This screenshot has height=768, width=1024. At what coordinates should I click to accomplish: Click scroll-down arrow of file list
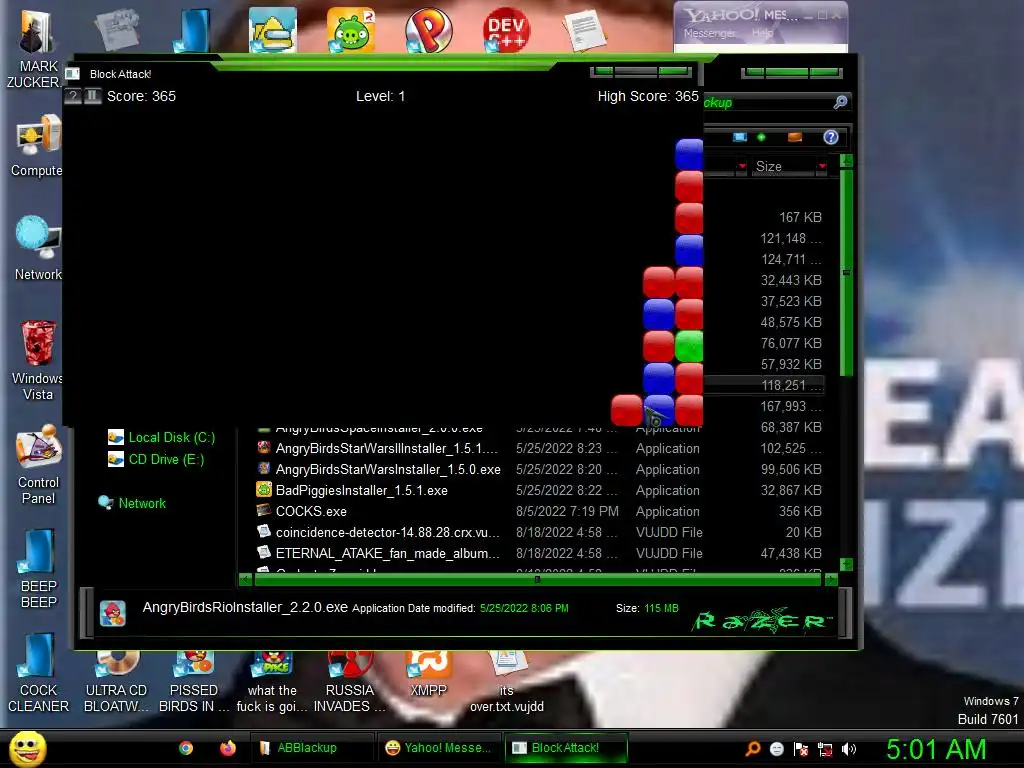pyautogui.click(x=846, y=564)
